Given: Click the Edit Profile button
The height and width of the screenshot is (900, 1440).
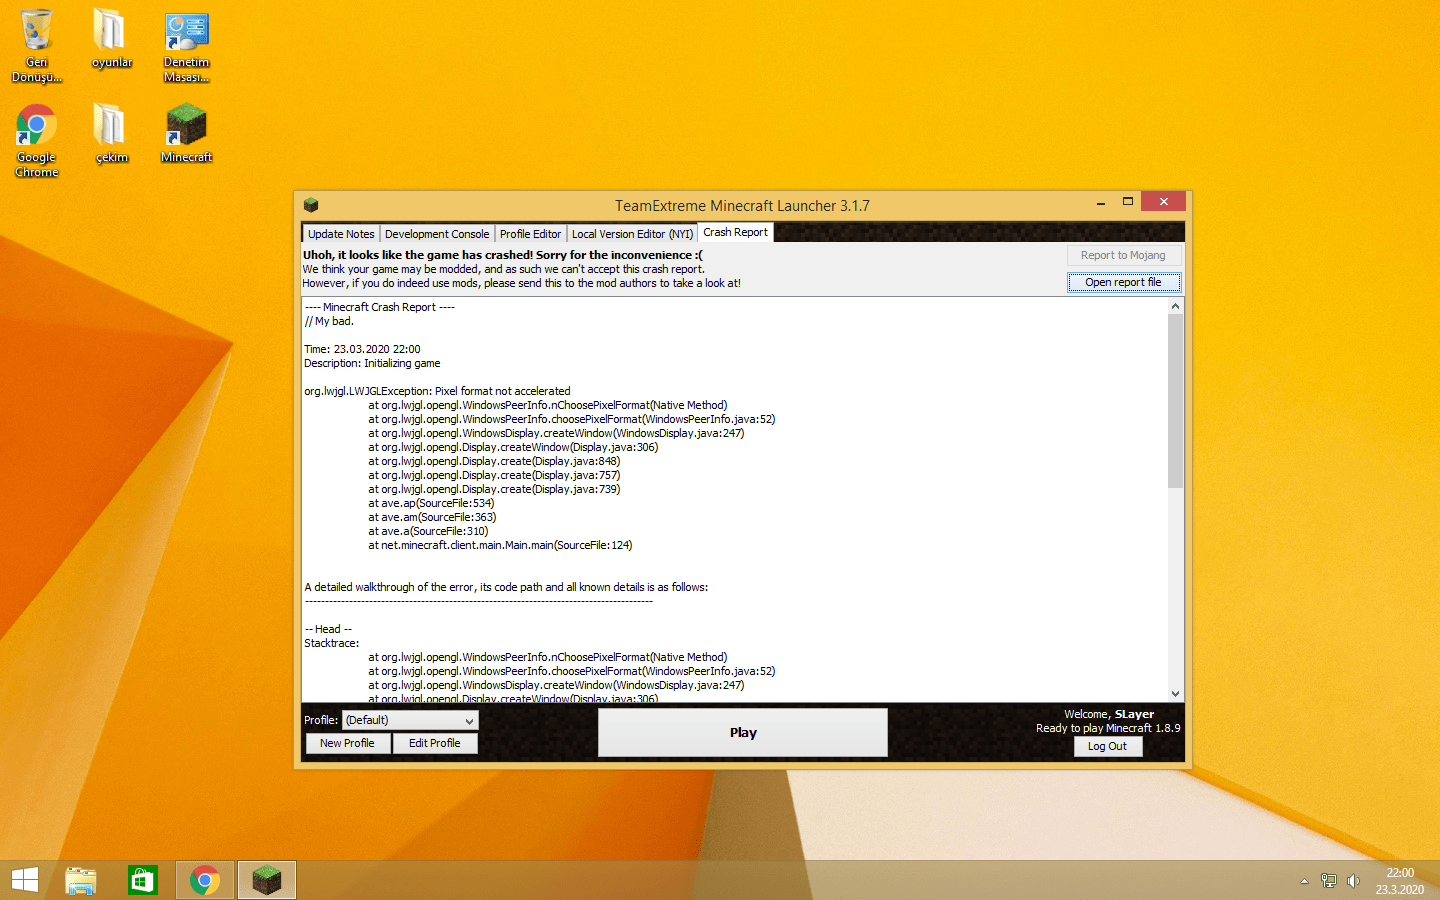Looking at the screenshot, I should click(x=434, y=743).
